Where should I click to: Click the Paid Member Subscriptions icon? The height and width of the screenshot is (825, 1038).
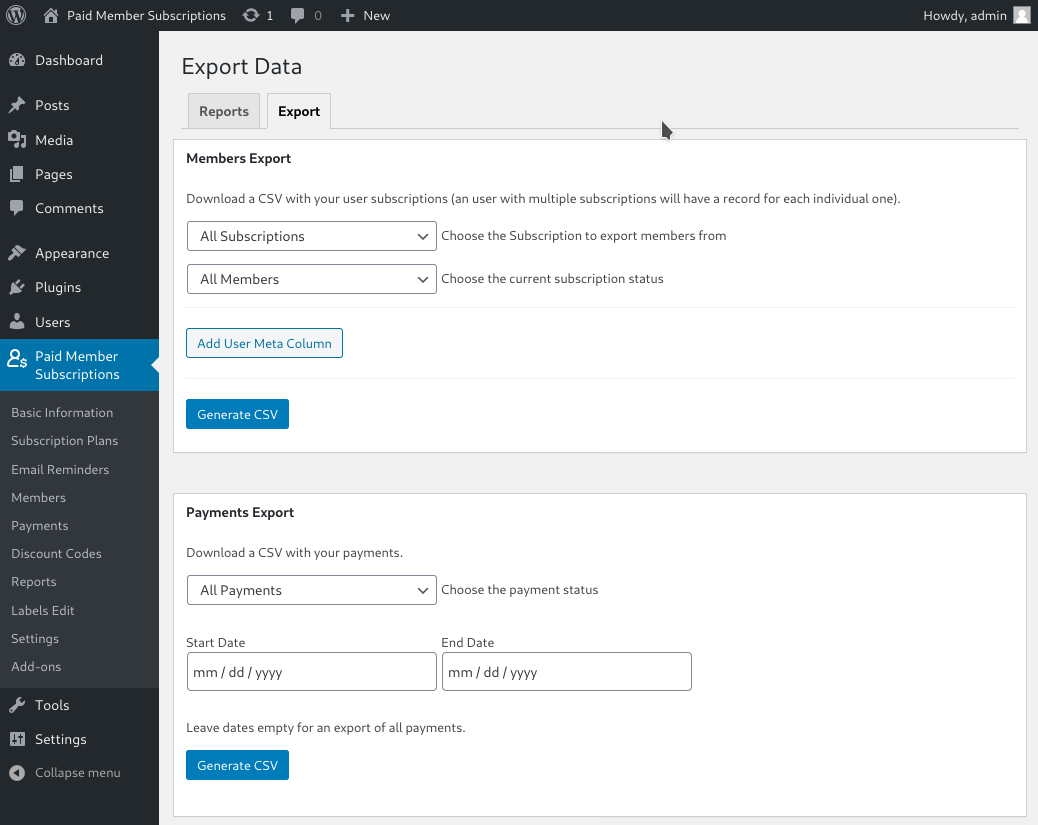click(x=17, y=359)
